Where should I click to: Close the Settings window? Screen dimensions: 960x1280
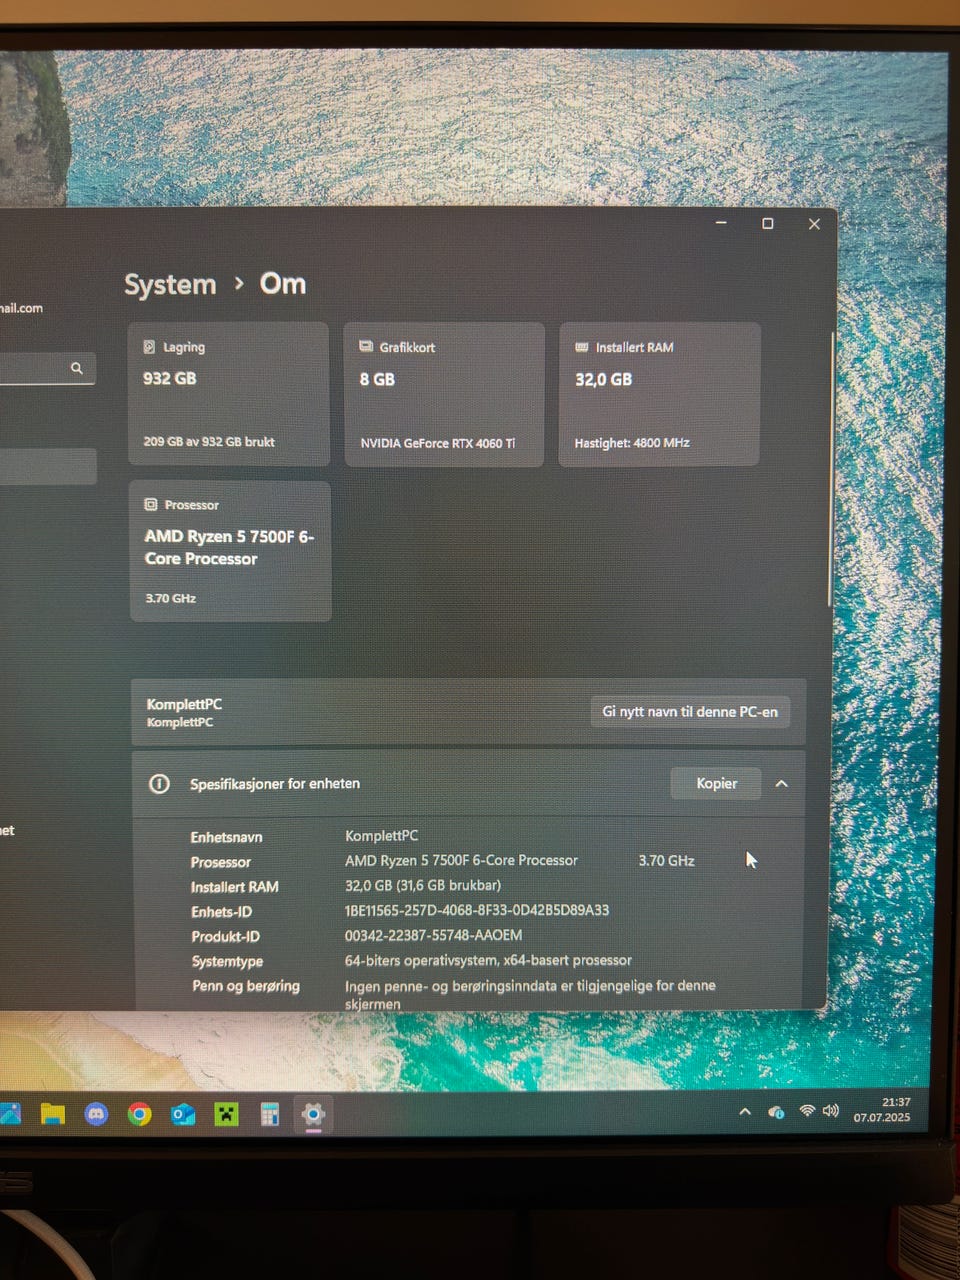(814, 224)
